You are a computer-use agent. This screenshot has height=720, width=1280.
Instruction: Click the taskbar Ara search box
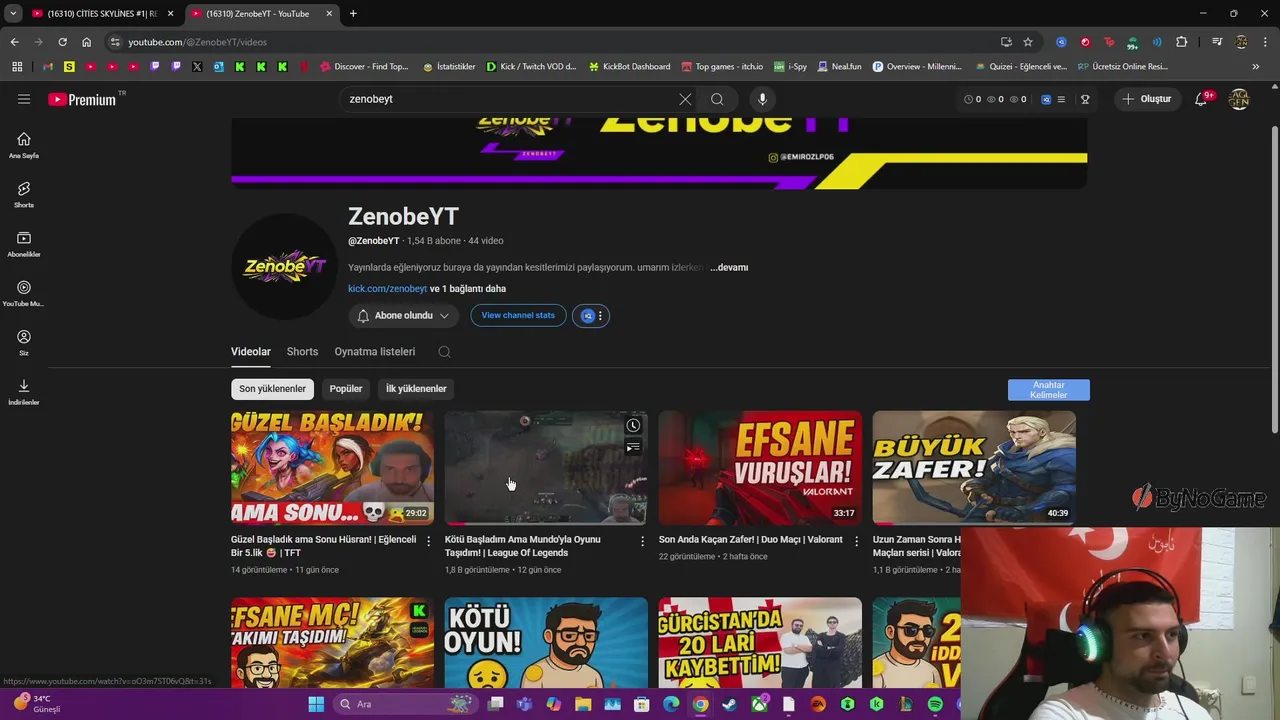pos(403,704)
